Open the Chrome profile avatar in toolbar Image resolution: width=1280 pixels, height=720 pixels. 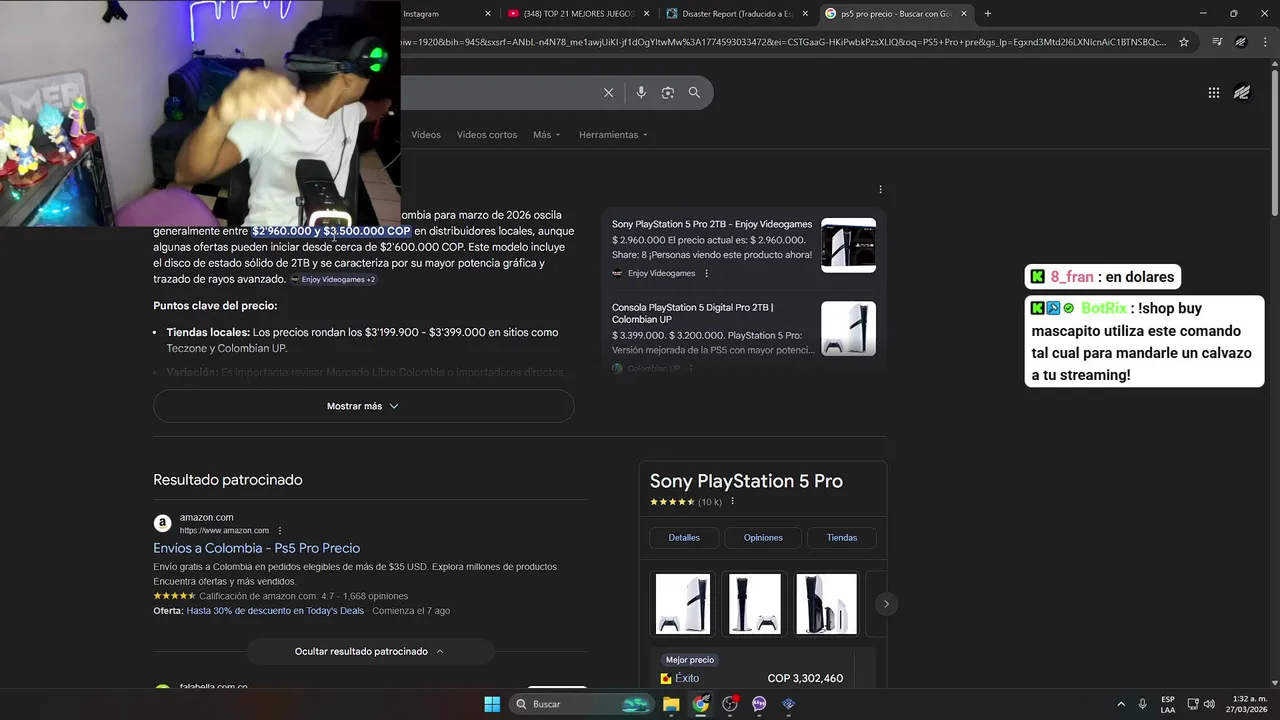(1241, 42)
